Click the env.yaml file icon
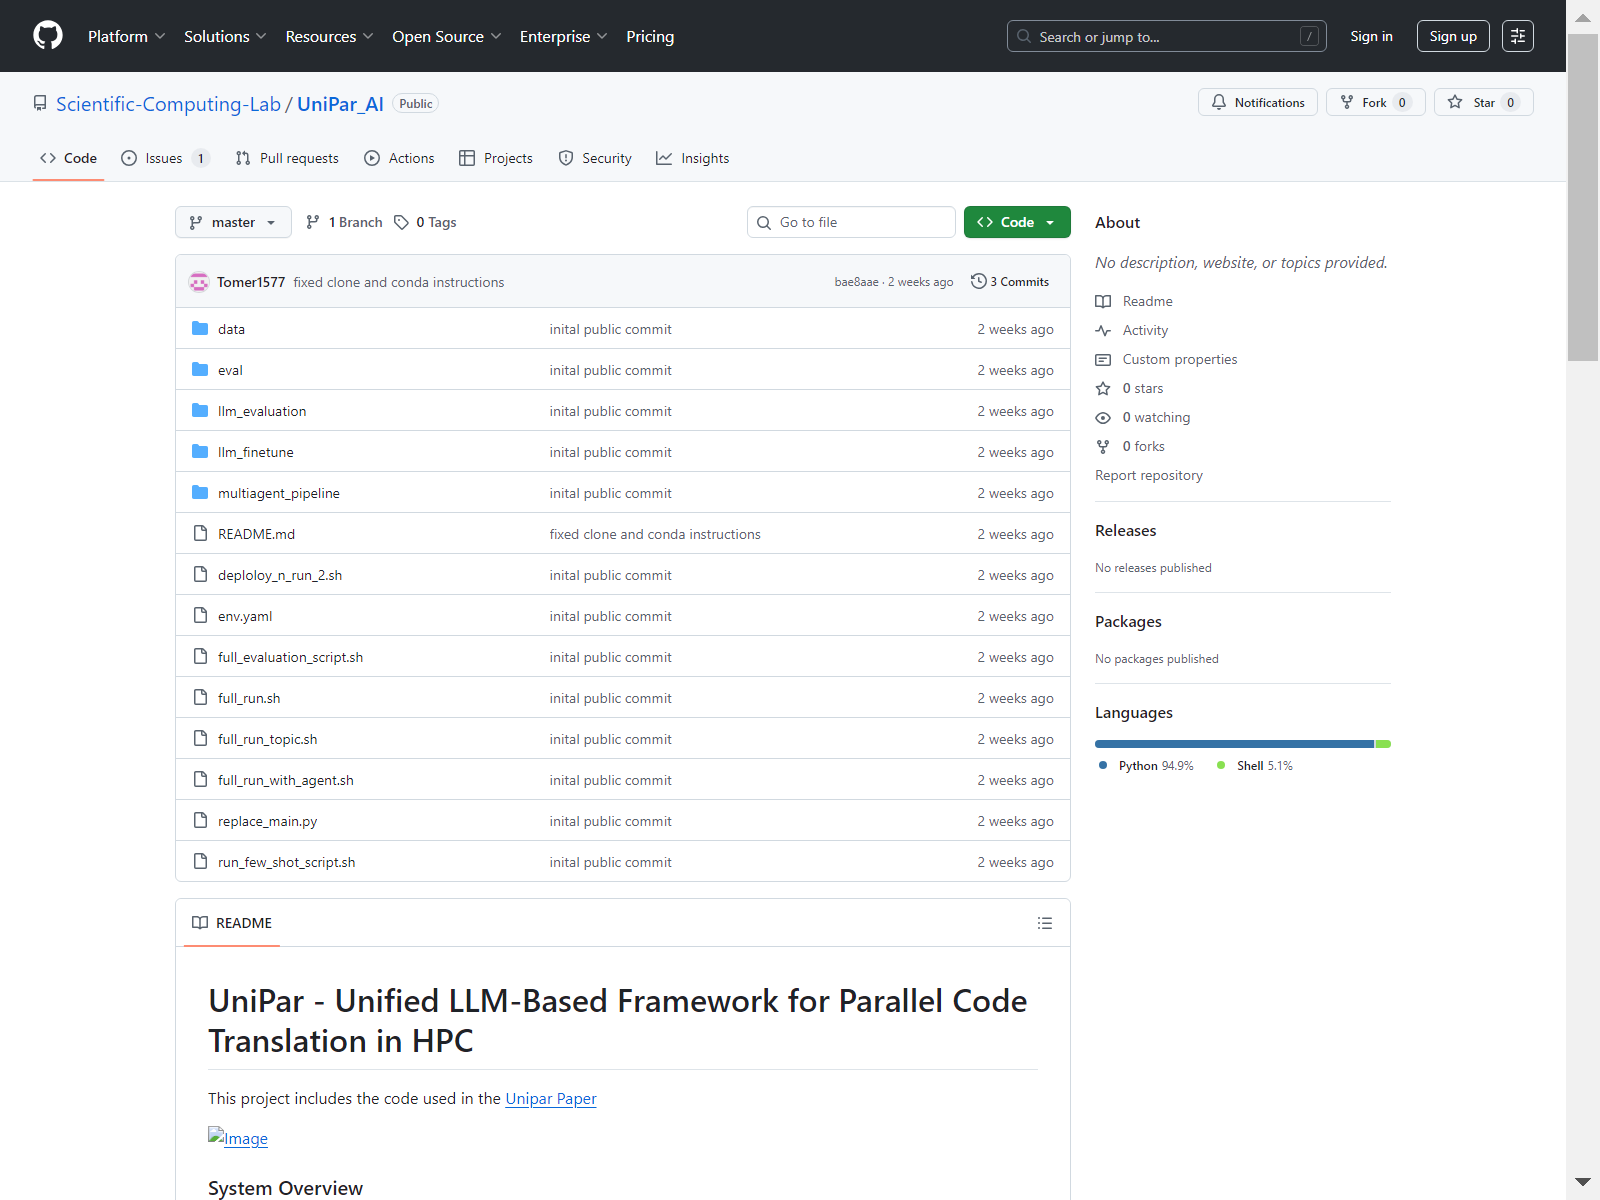Viewport: 1600px width, 1200px height. tap(200, 616)
